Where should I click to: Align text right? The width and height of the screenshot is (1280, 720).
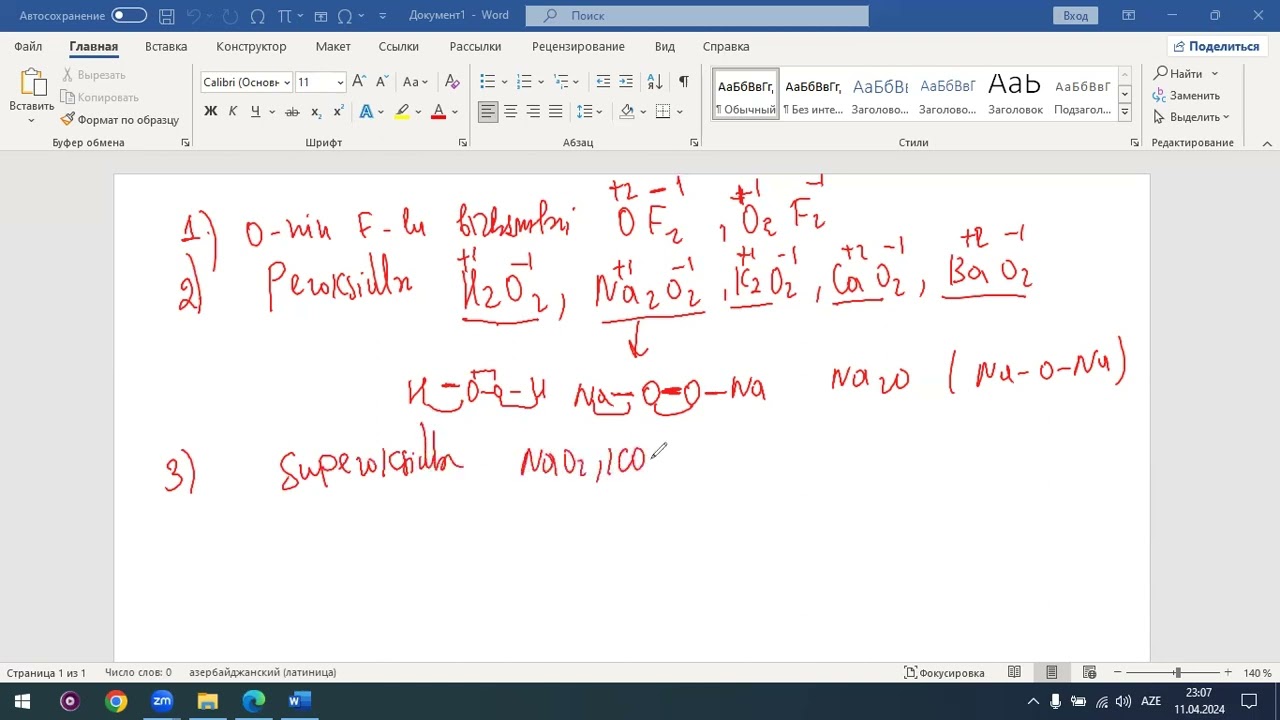click(x=533, y=111)
